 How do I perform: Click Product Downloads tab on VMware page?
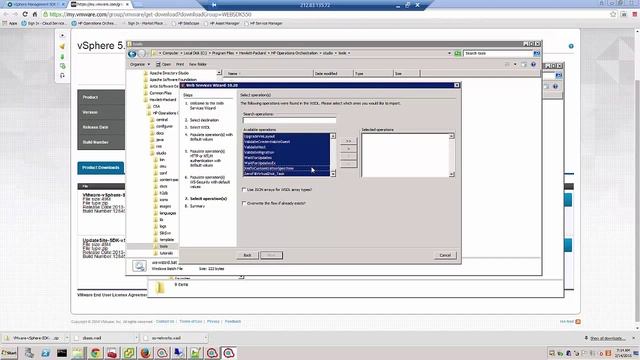100,168
